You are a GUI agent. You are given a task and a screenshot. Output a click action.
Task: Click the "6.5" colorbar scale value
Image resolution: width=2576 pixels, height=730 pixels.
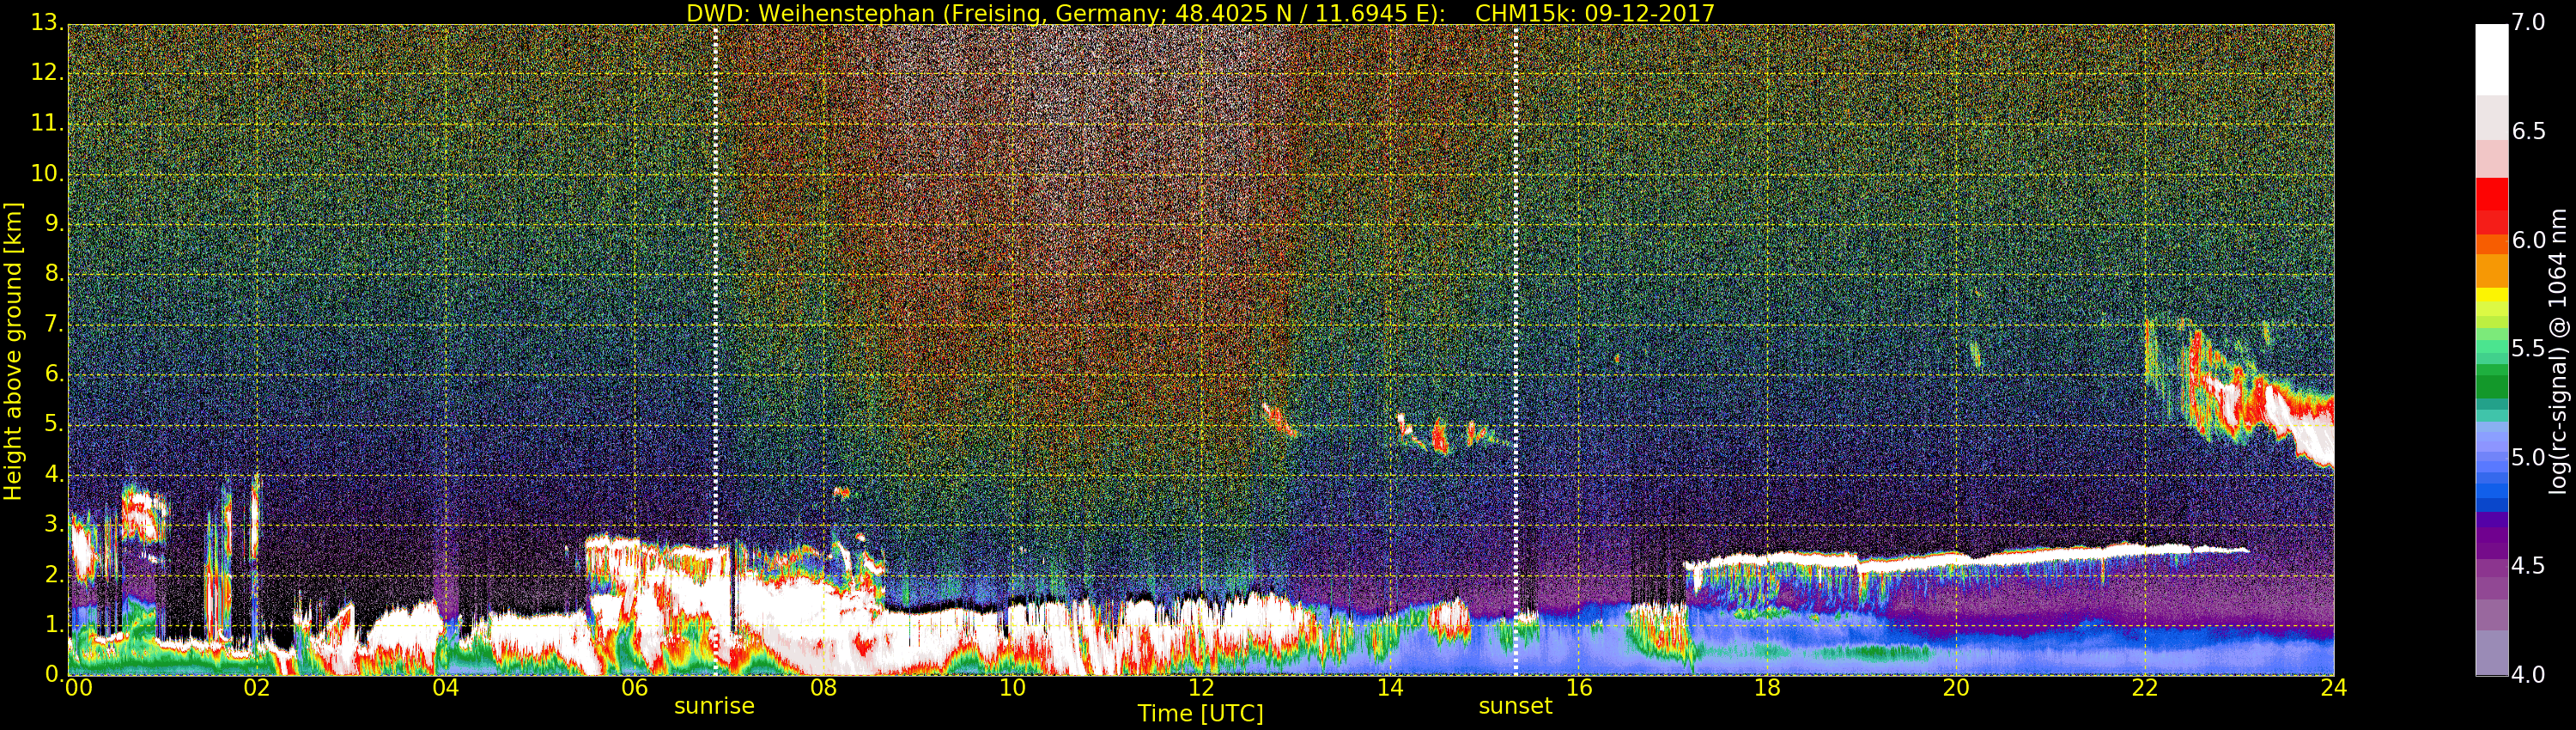pos(2529,131)
